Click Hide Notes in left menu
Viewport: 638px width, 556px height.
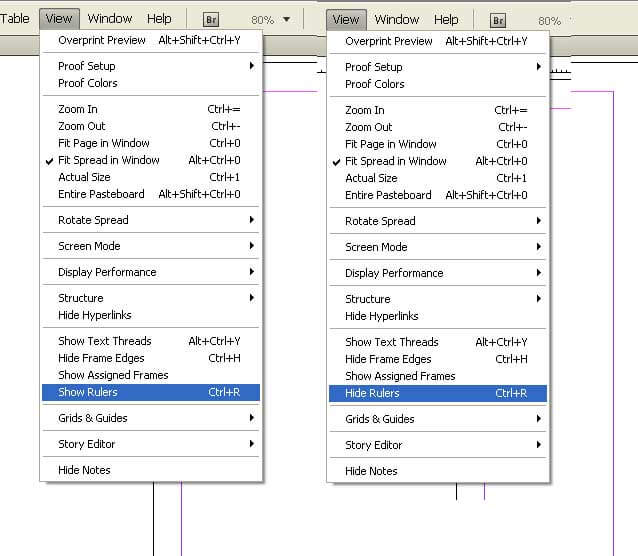(151, 470)
